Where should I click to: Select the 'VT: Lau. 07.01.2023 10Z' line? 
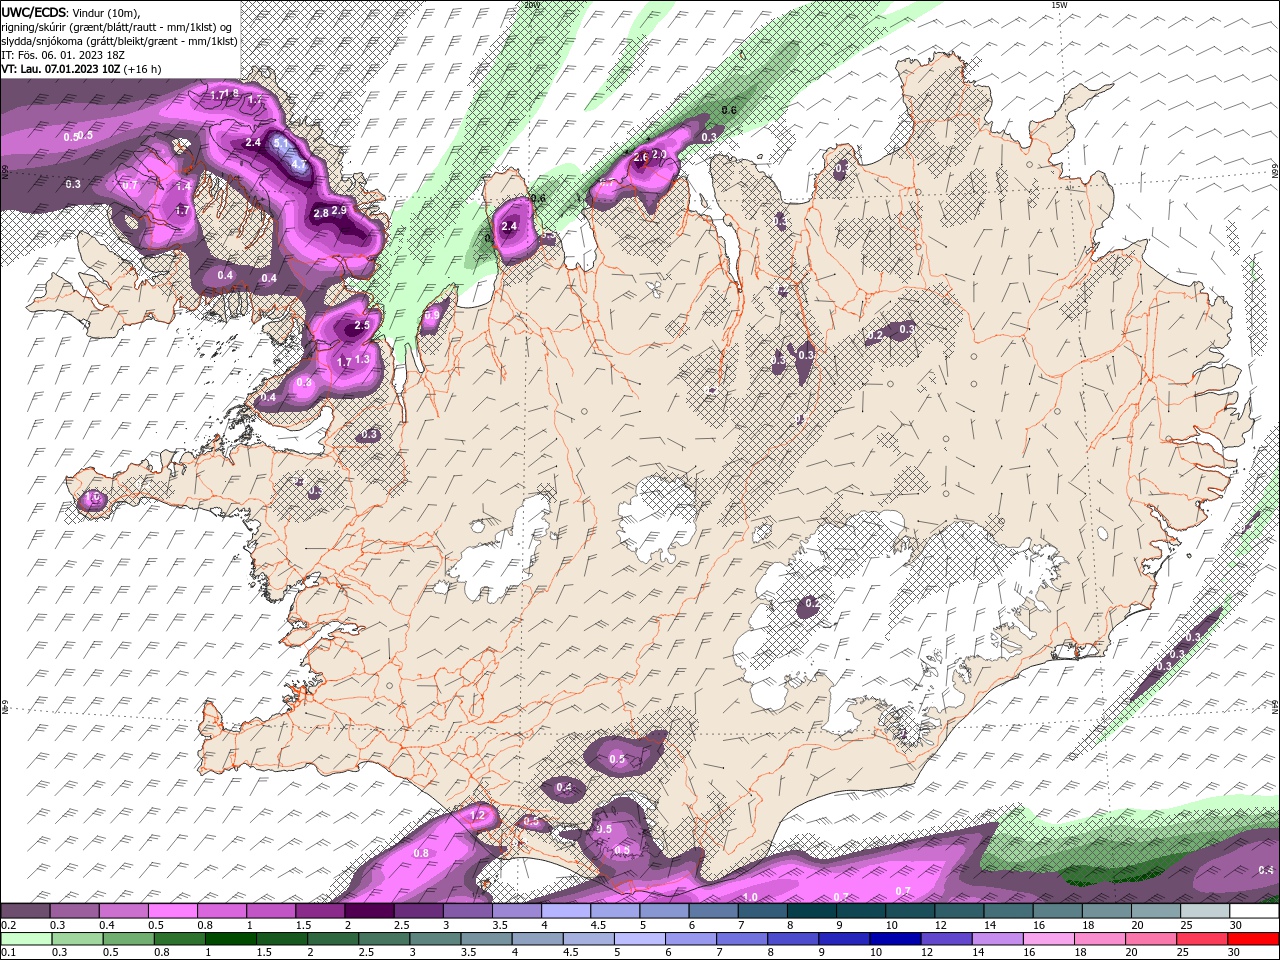pos(61,69)
